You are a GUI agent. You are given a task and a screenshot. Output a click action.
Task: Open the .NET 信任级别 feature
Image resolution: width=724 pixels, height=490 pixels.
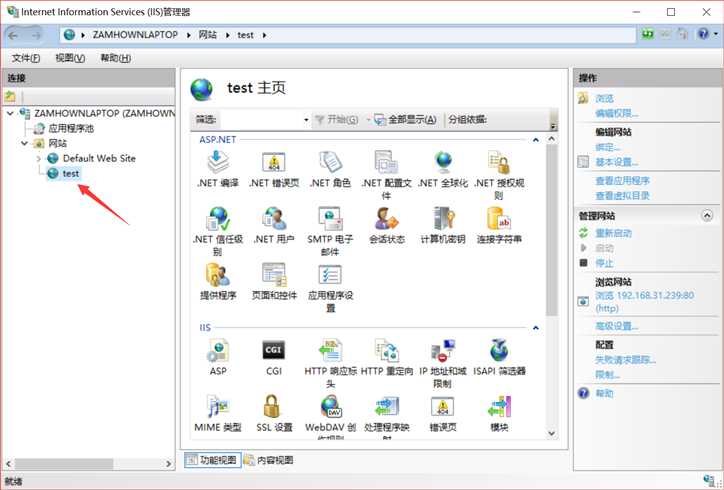[x=217, y=231]
